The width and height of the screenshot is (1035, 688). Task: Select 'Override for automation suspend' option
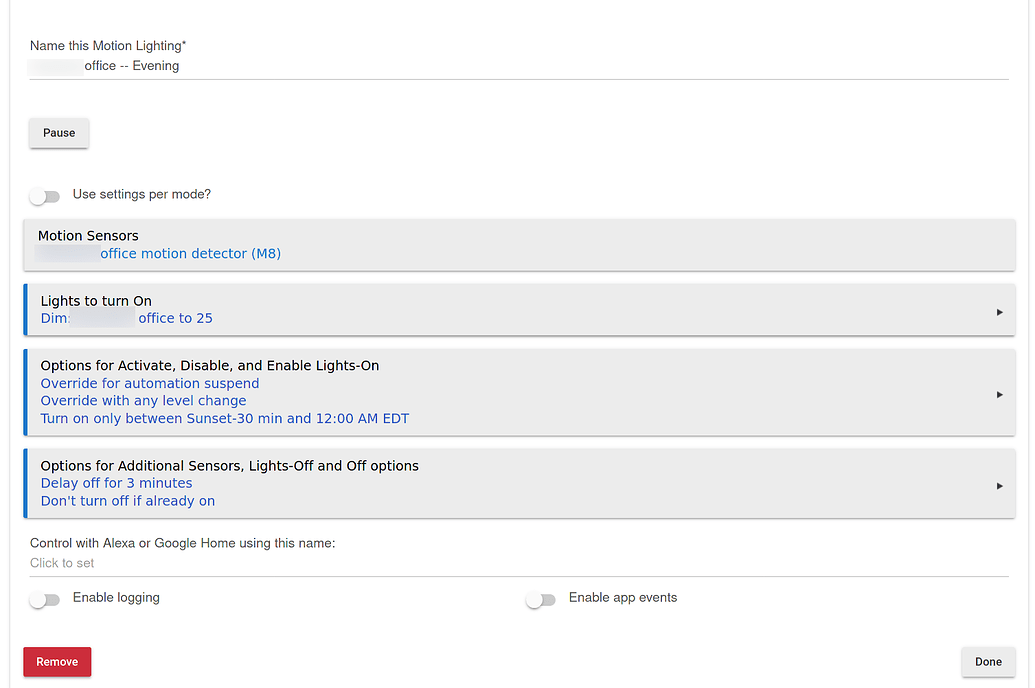click(150, 384)
